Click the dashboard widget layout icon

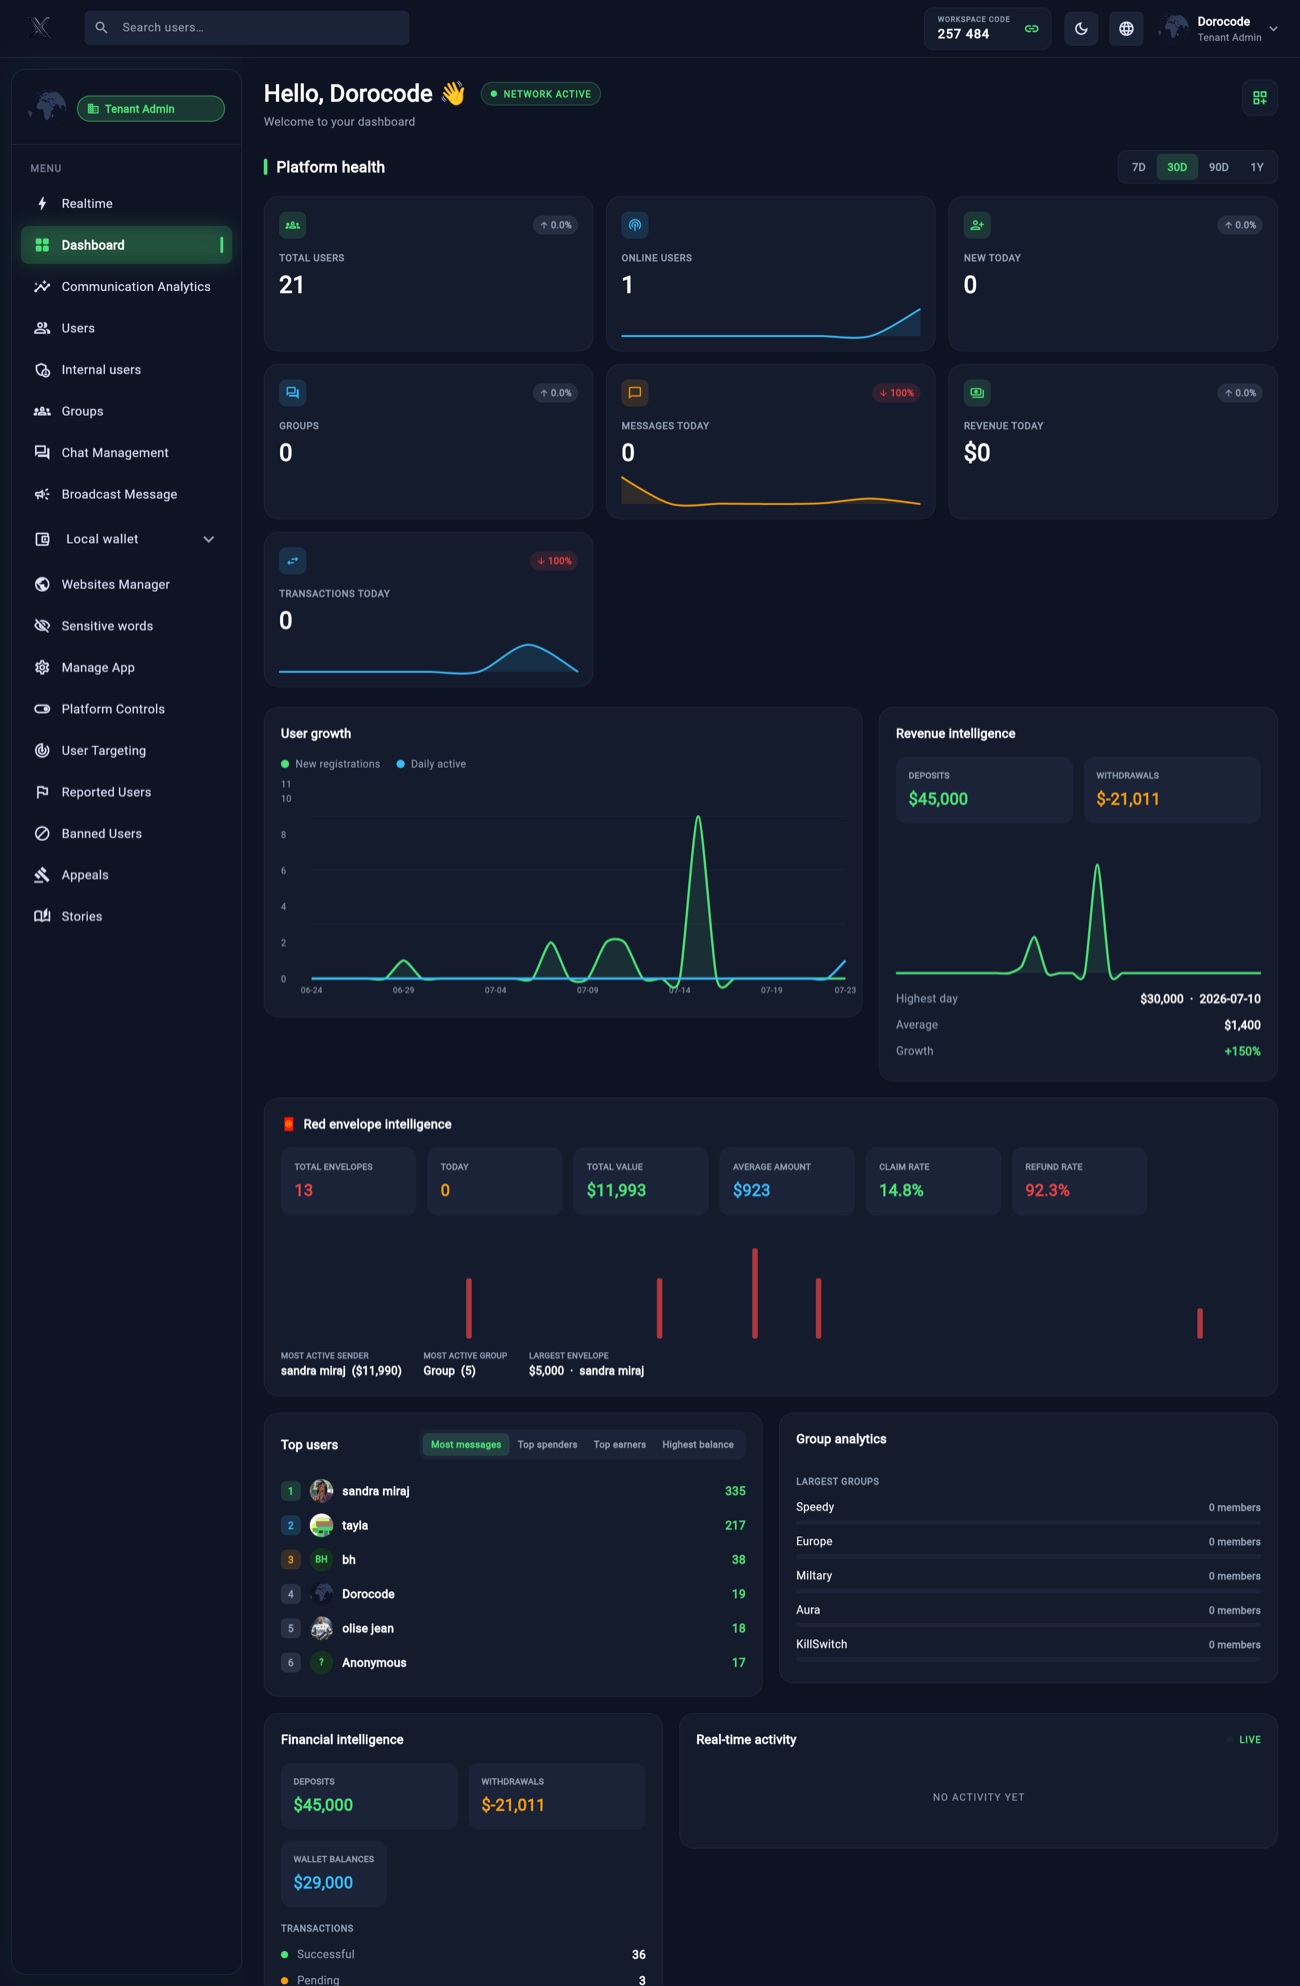pos(1259,97)
